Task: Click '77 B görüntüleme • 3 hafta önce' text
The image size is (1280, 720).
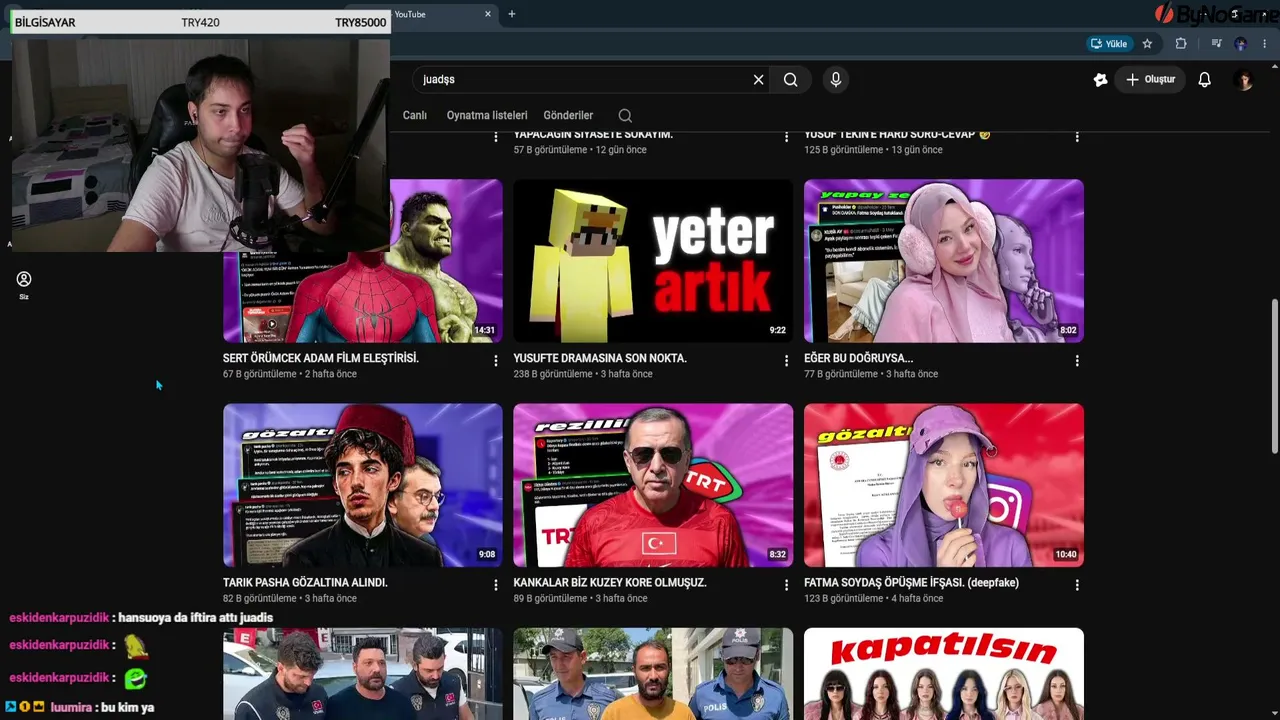Action: pyautogui.click(x=871, y=374)
